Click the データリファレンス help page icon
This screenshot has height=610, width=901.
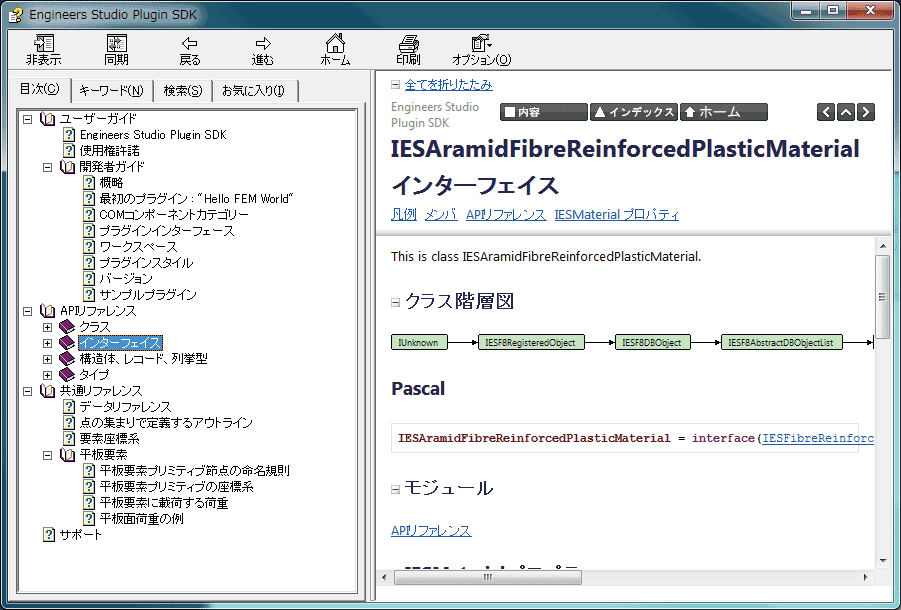pos(69,407)
